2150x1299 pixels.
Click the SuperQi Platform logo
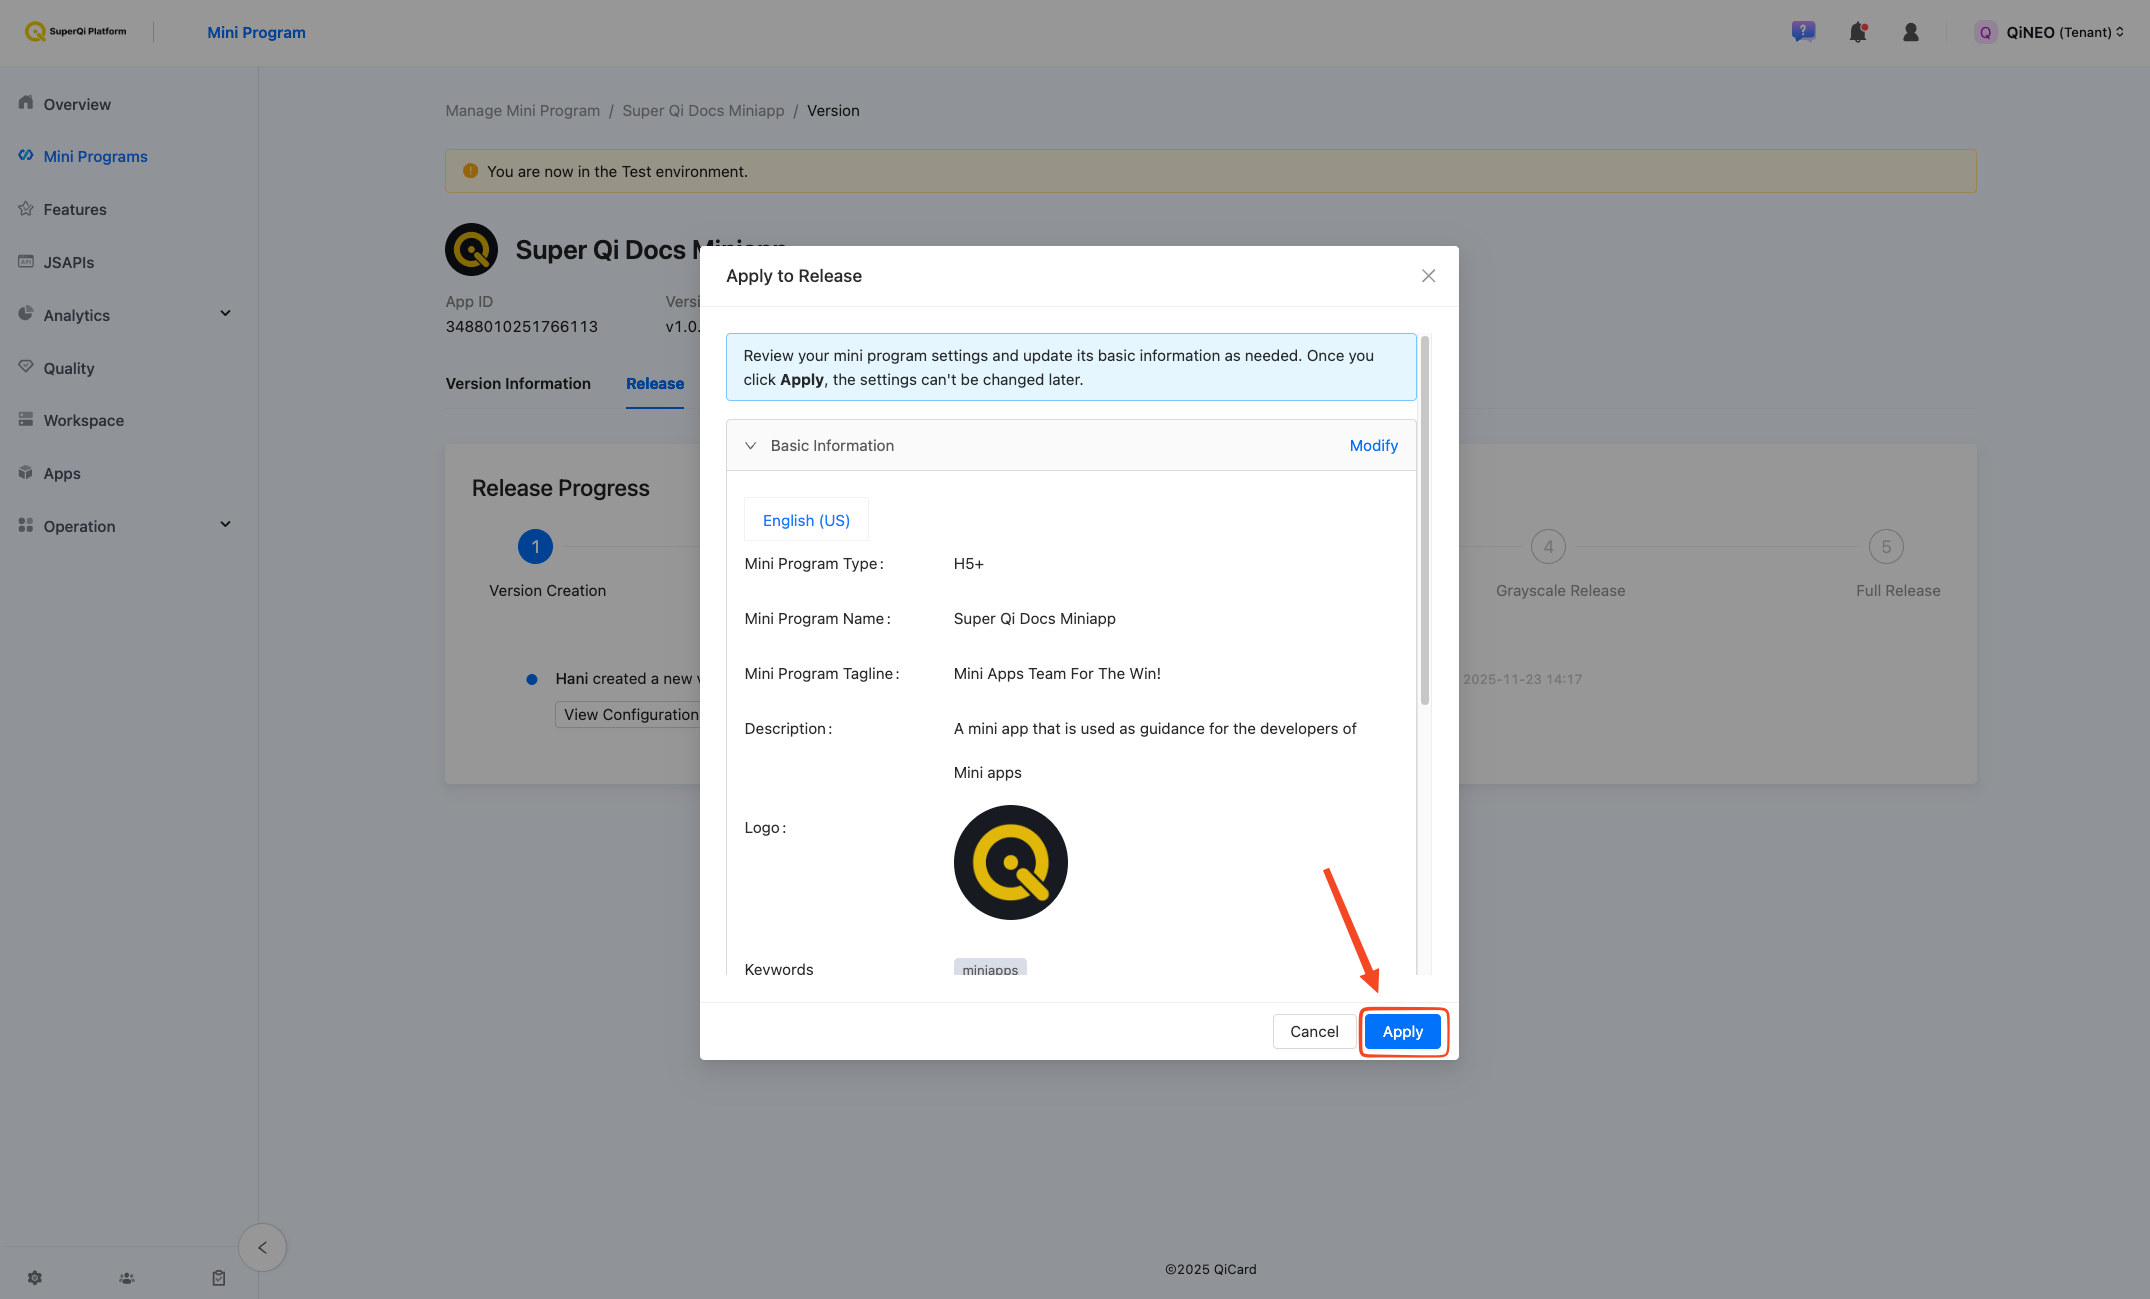pyautogui.click(x=76, y=31)
